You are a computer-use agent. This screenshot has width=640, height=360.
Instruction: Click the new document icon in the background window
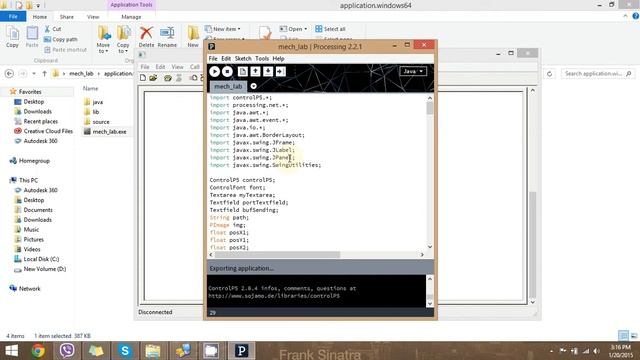coord(143,78)
